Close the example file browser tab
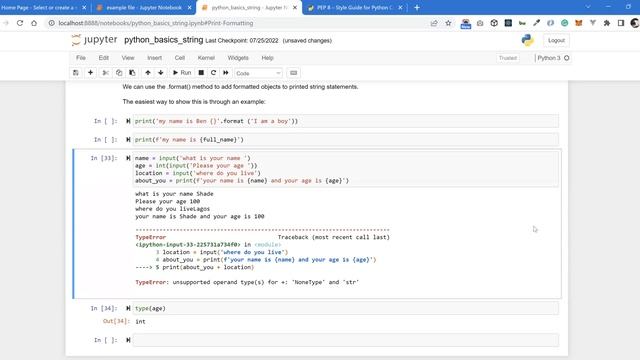The image size is (640, 360). coord(189,8)
